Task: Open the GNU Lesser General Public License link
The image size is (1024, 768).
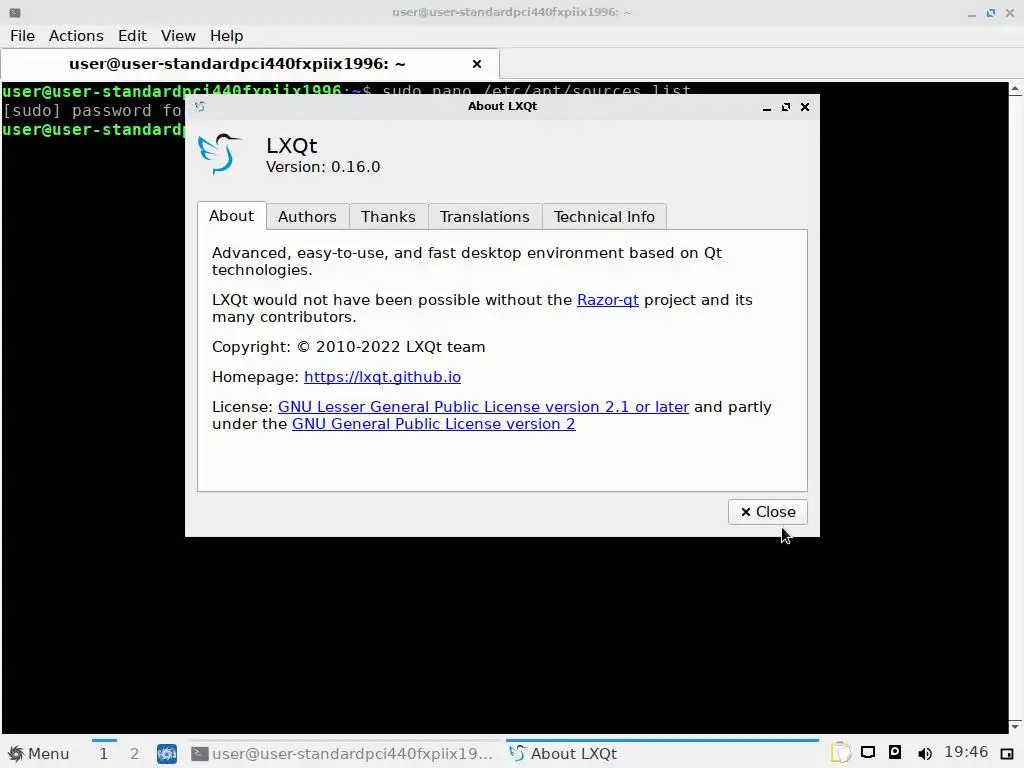Action: [x=483, y=407]
